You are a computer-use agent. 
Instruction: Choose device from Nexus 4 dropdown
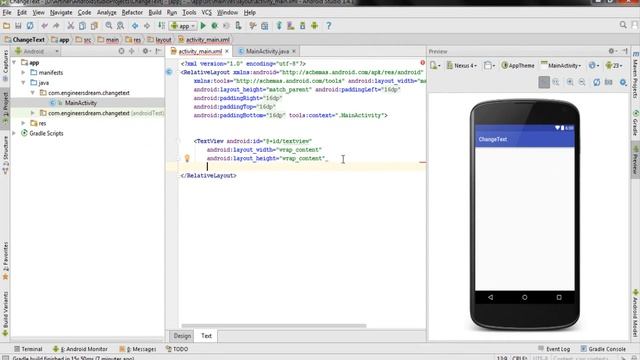pyautogui.click(x=462, y=65)
